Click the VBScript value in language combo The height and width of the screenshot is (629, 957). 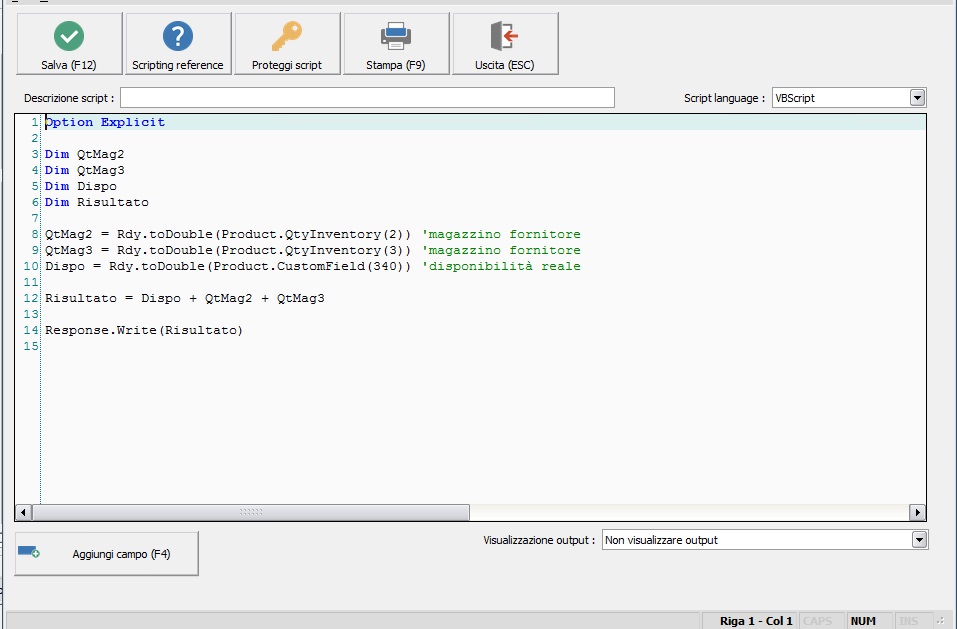(x=795, y=98)
